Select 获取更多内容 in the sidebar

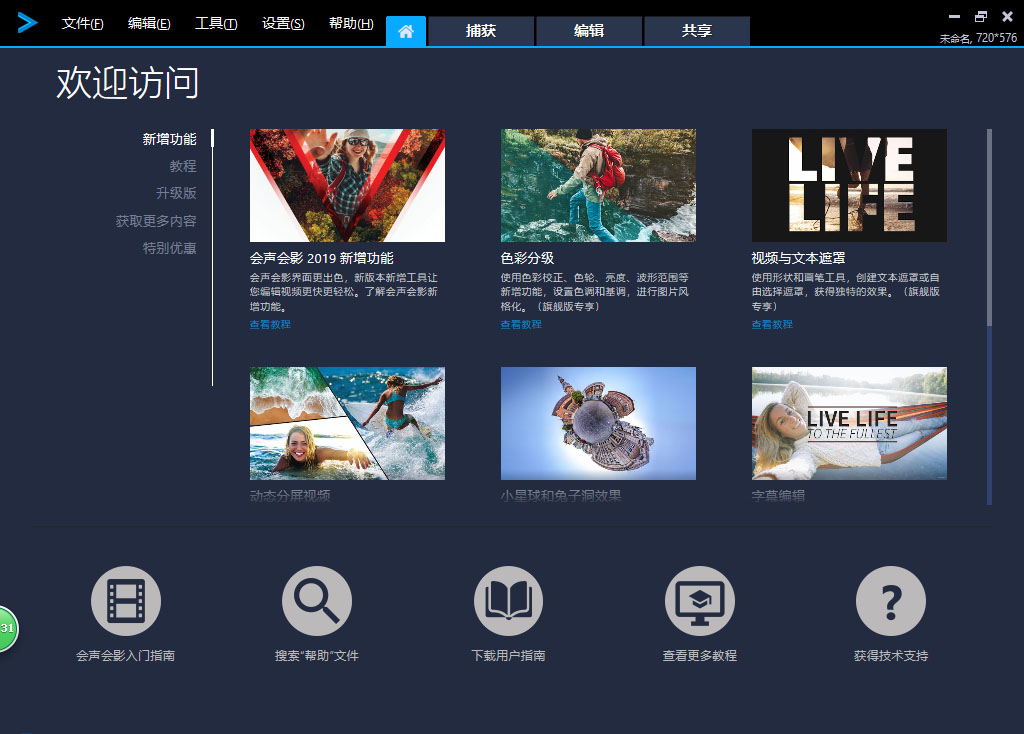click(155, 221)
